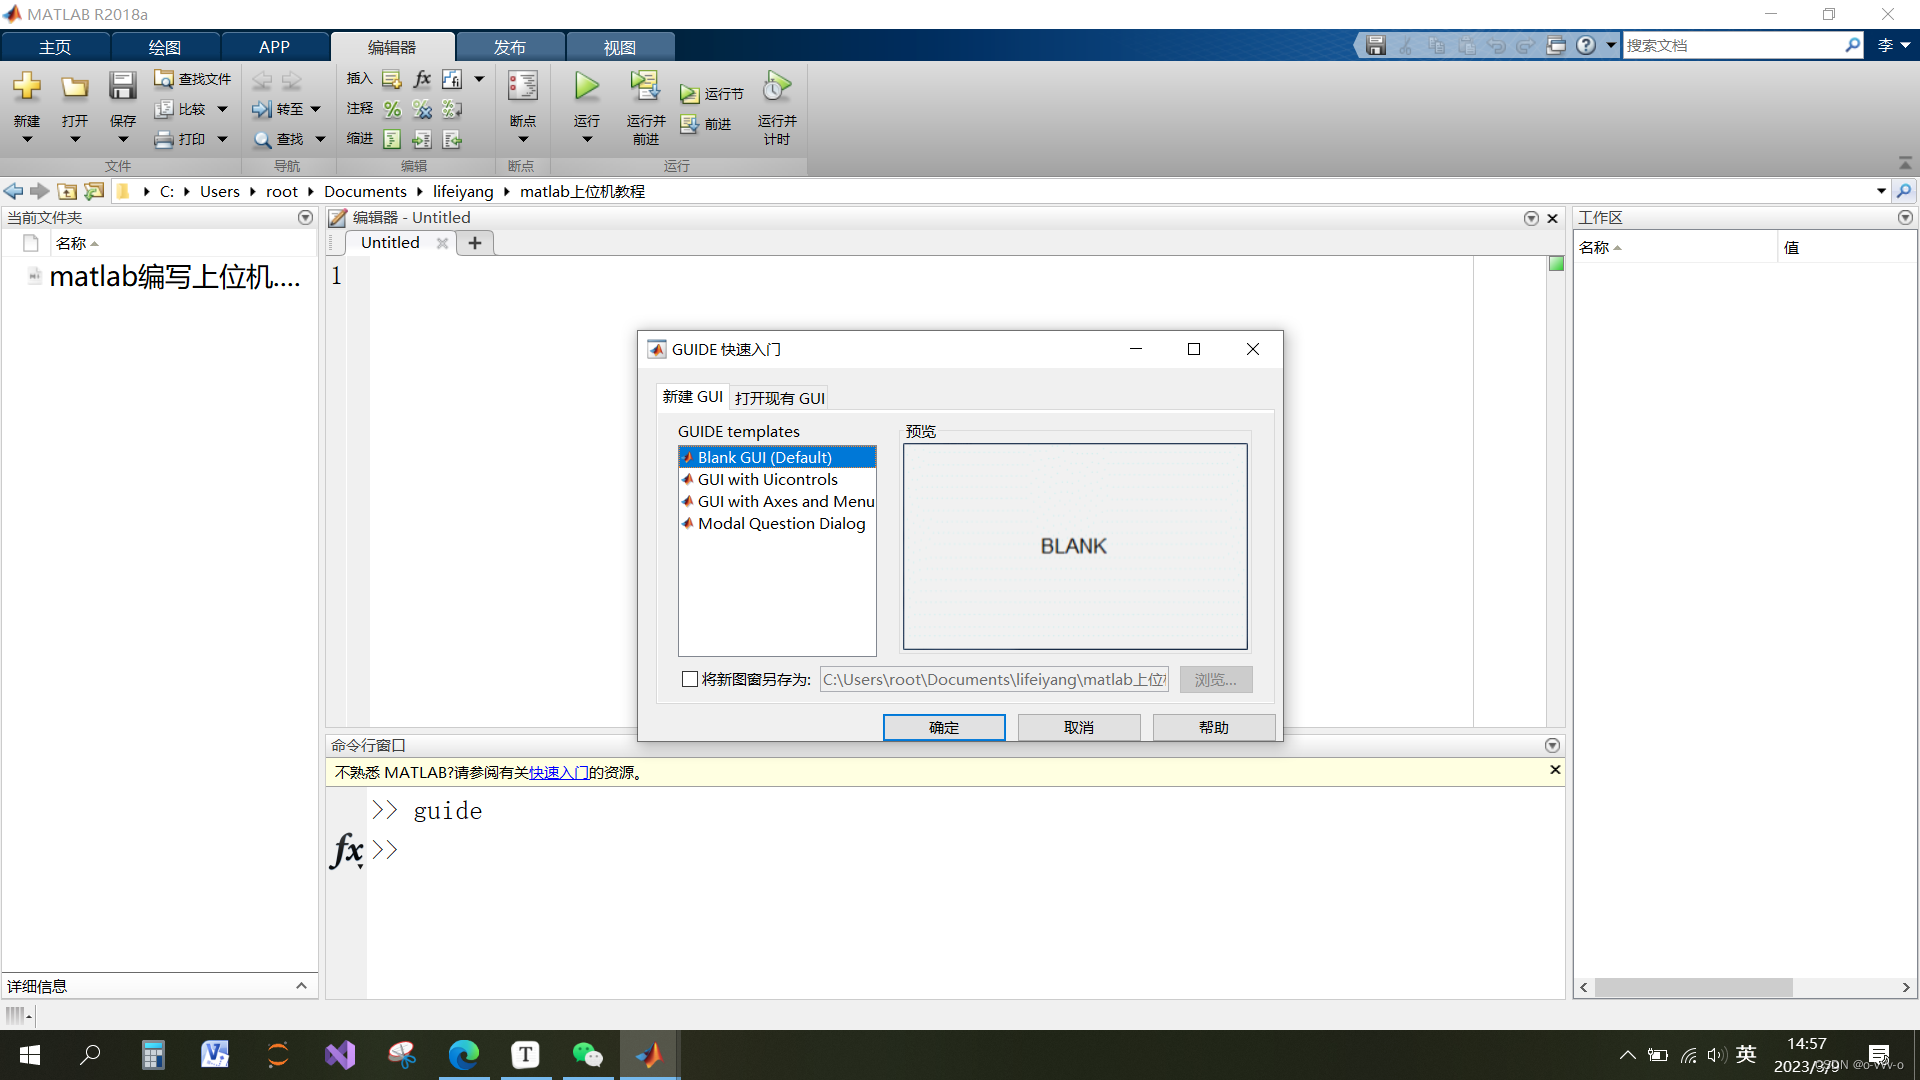Open the 绘图 ribbon tab
Viewport: 1920px width, 1080px height.
click(x=164, y=47)
